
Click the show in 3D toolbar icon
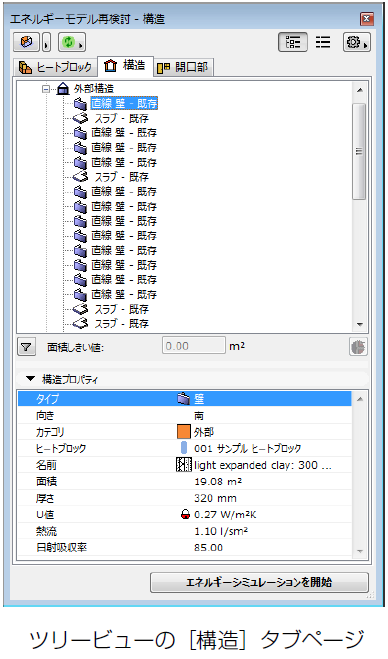tap(26, 42)
